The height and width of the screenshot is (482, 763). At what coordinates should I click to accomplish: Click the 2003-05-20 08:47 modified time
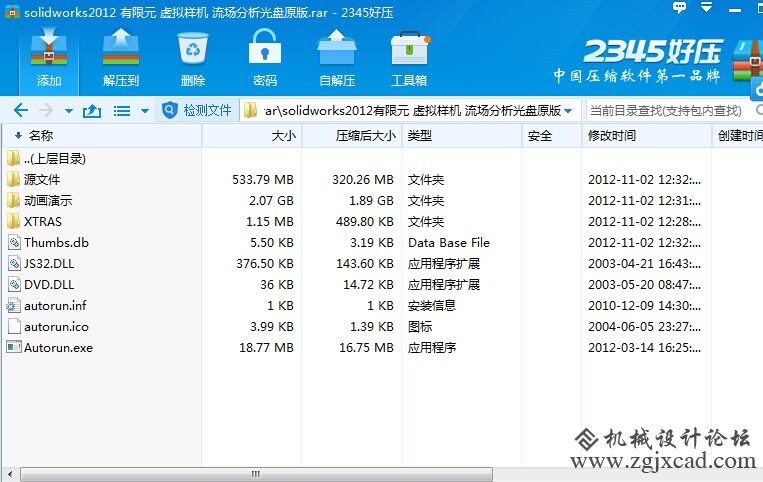point(644,285)
